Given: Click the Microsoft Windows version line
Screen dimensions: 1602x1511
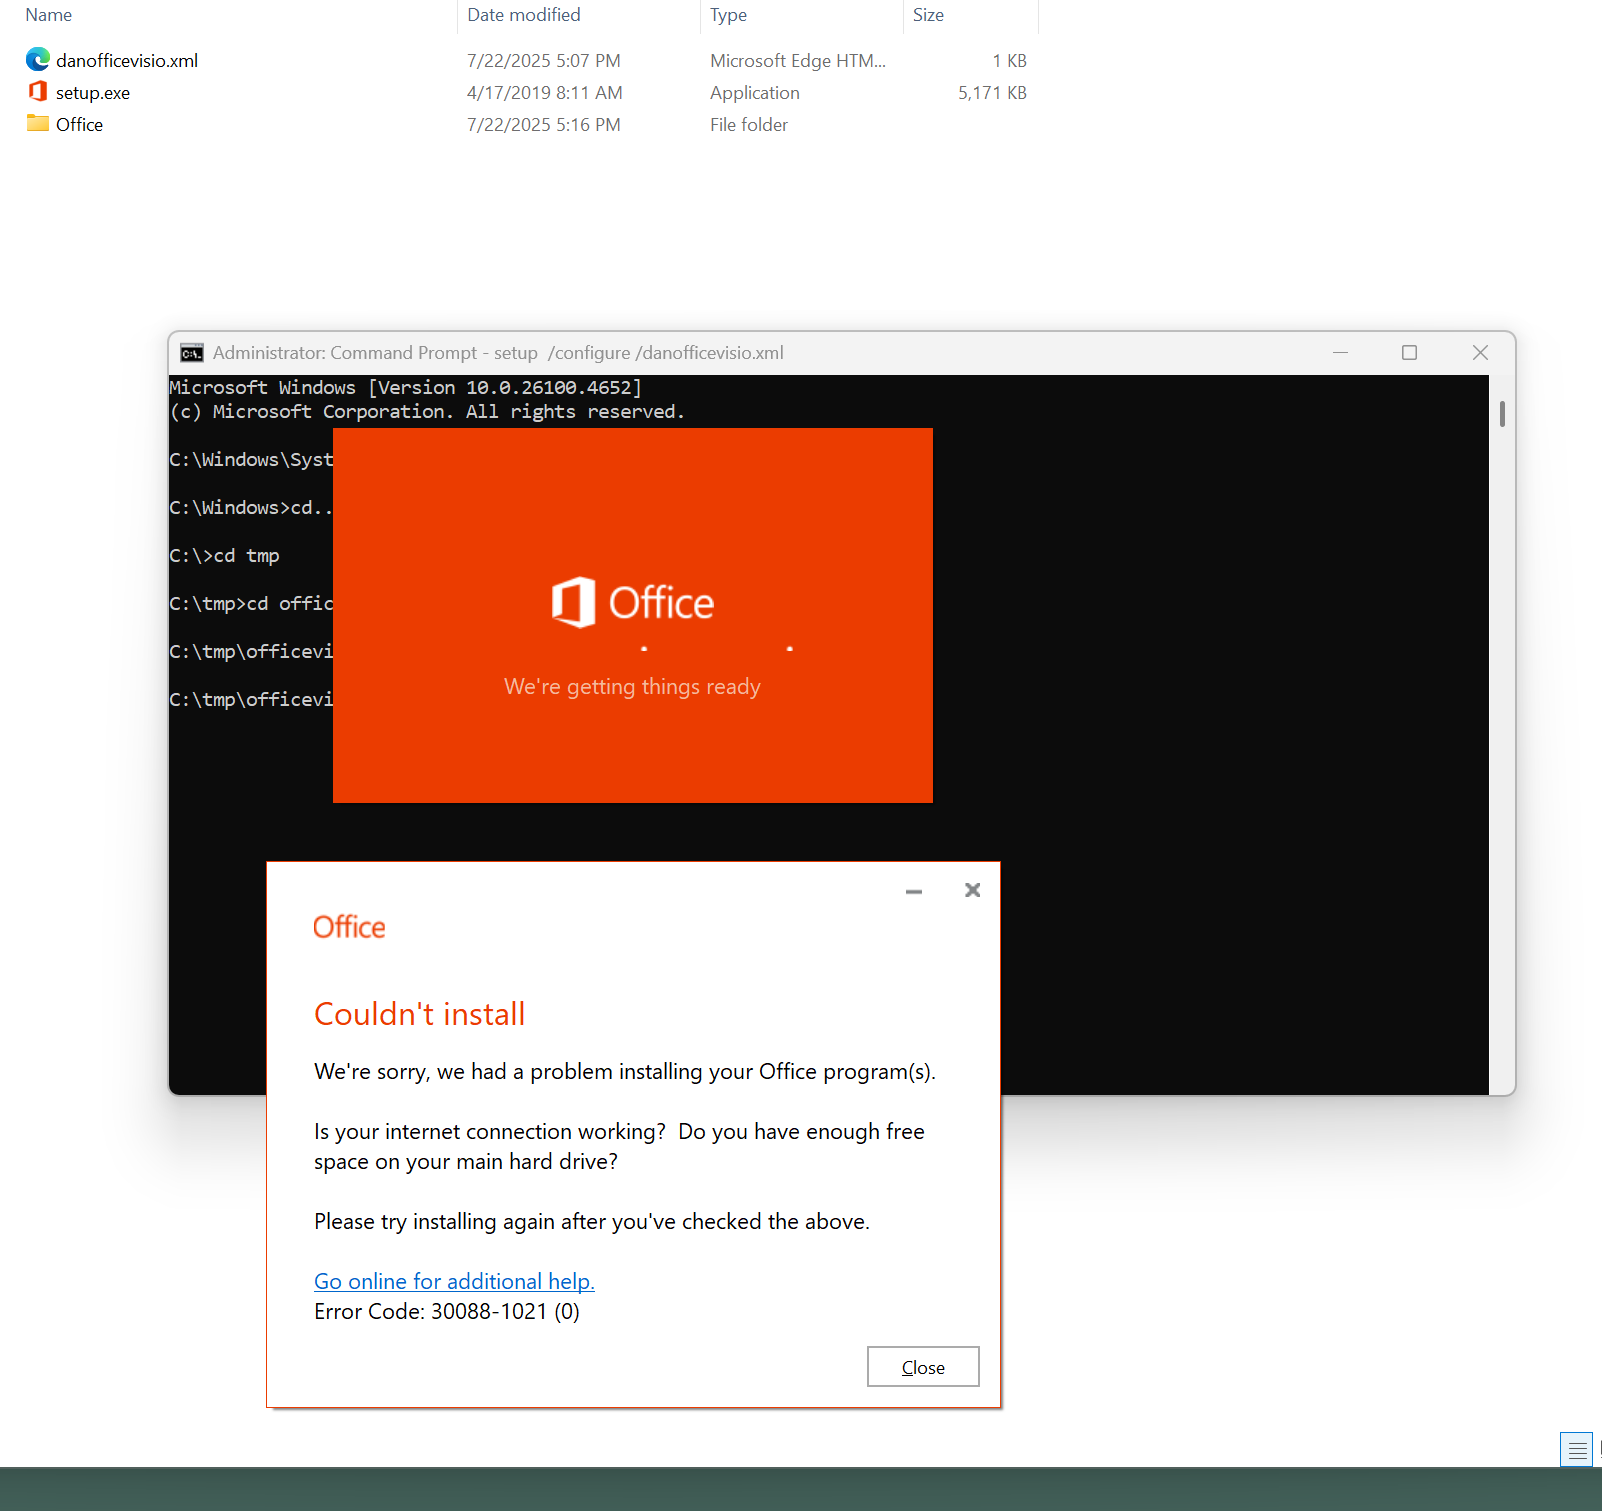Looking at the screenshot, I should (405, 388).
